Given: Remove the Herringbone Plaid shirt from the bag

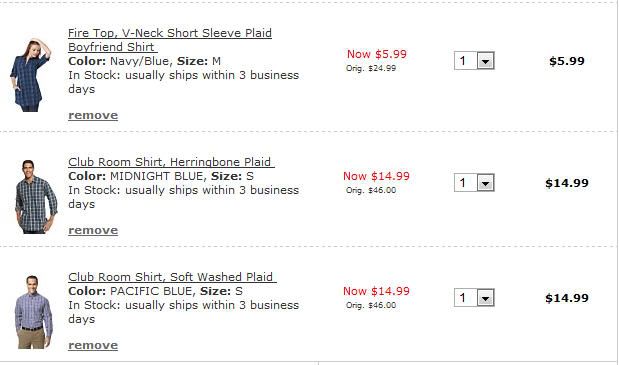Looking at the screenshot, I should coord(93,230).
